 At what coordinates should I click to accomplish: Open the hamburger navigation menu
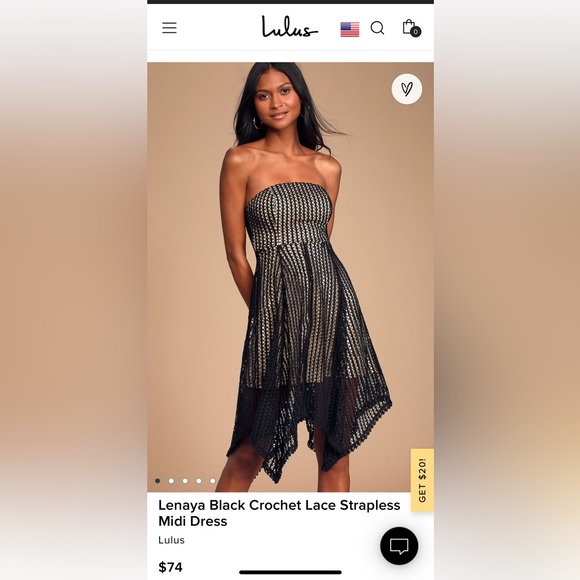[169, 28]
